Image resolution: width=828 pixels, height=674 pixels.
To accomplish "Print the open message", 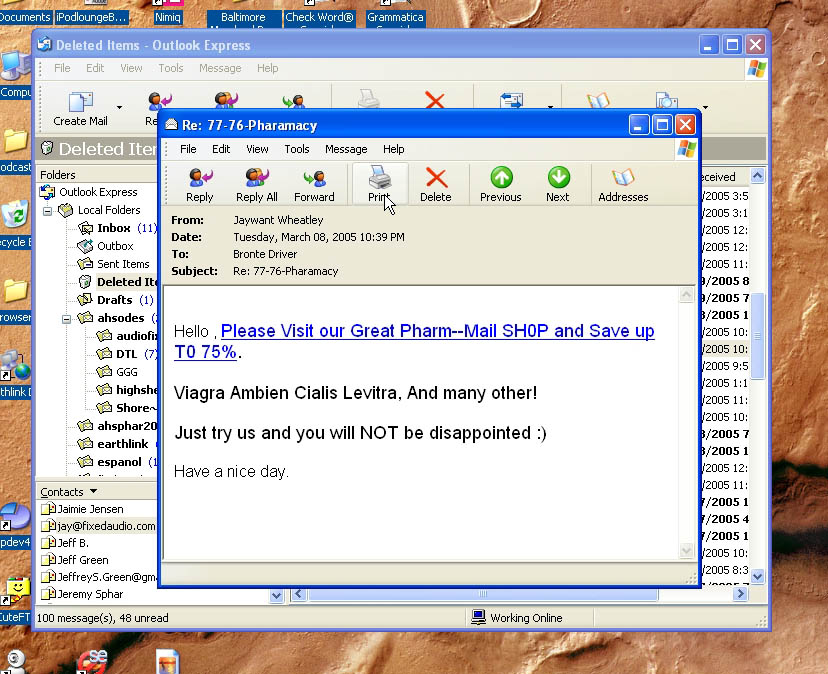I will click(x=380, y=184).
